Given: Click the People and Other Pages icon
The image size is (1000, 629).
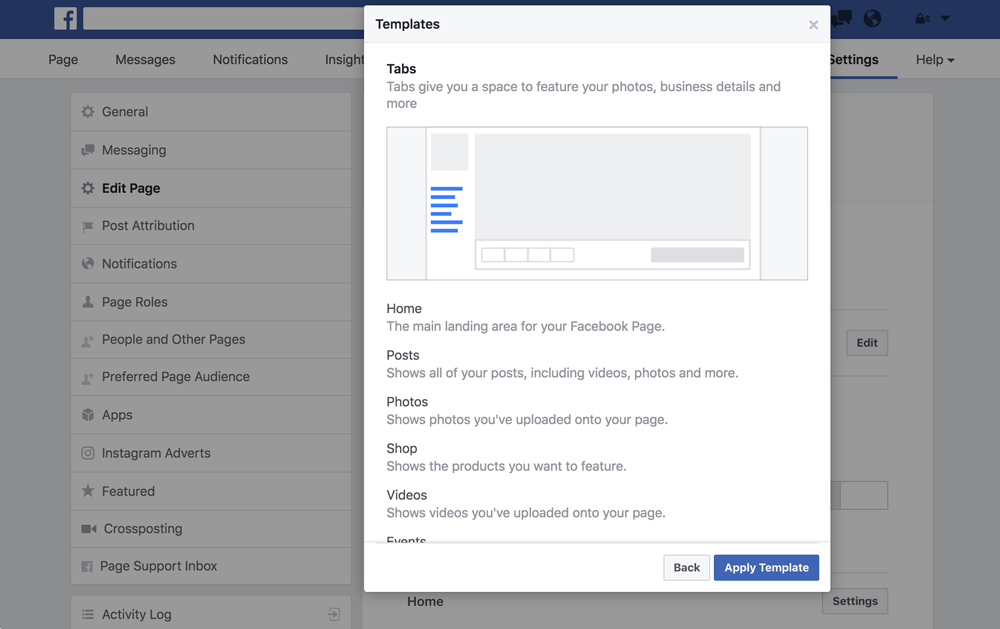Looking at the screenshot, I should pos(88,341).
